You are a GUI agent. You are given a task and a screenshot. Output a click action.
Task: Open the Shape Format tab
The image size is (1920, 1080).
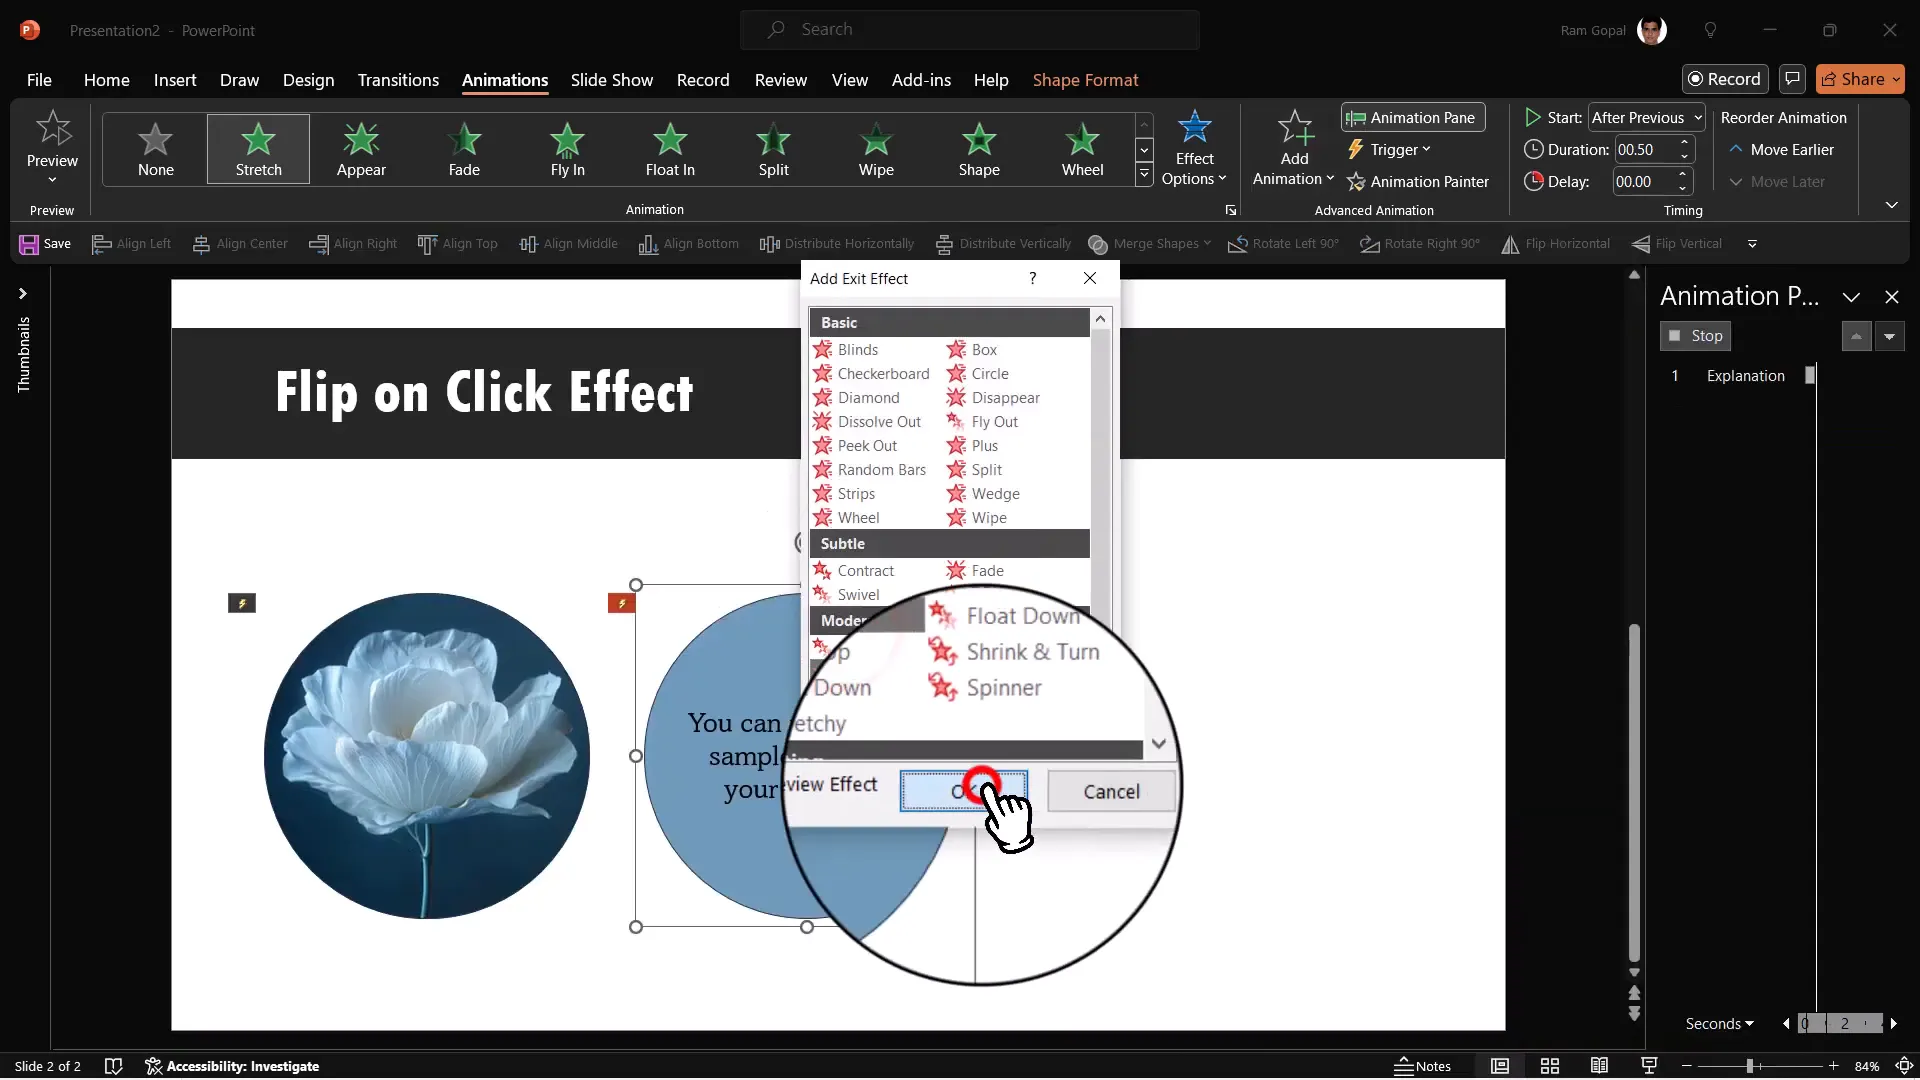1085,80
